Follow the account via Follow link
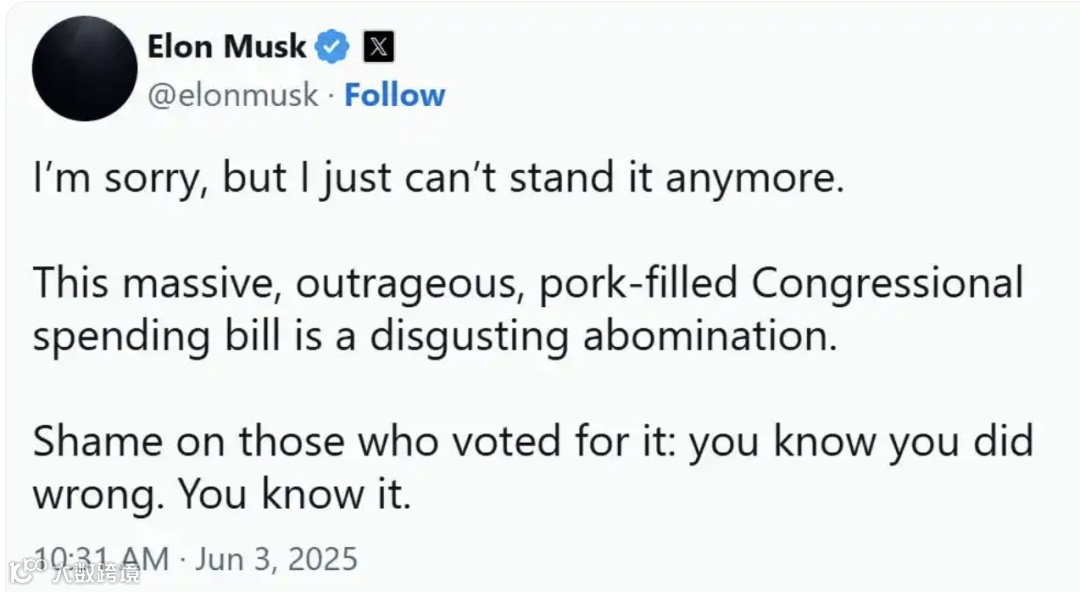 click(x=395, y=95)
